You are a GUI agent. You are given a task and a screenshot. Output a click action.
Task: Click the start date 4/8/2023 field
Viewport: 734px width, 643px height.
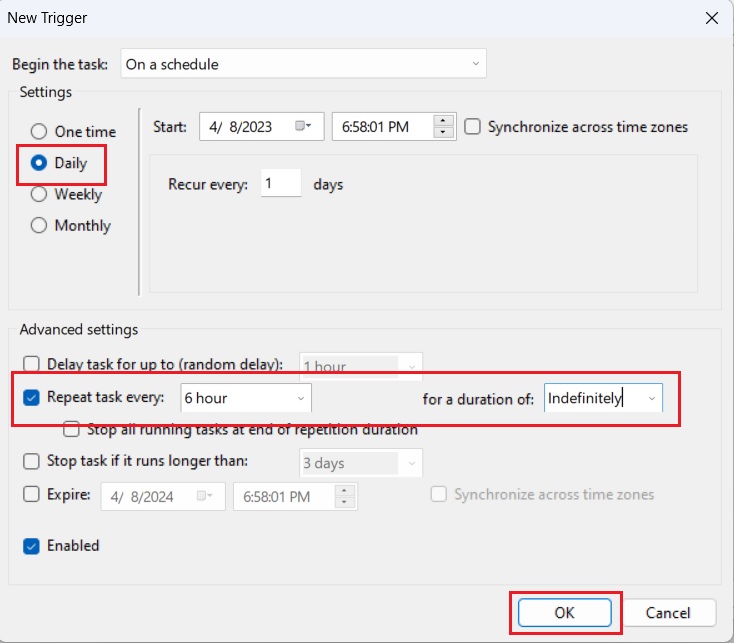[x=261, y=126]
